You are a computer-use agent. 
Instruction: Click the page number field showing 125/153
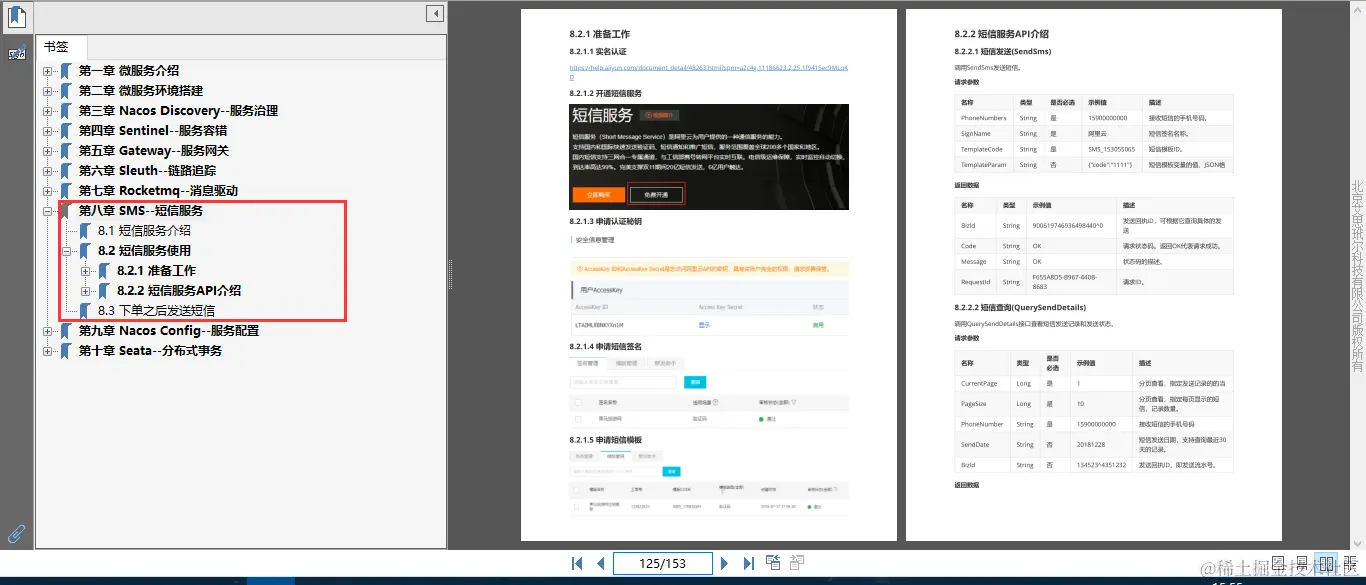pos(662,563)
